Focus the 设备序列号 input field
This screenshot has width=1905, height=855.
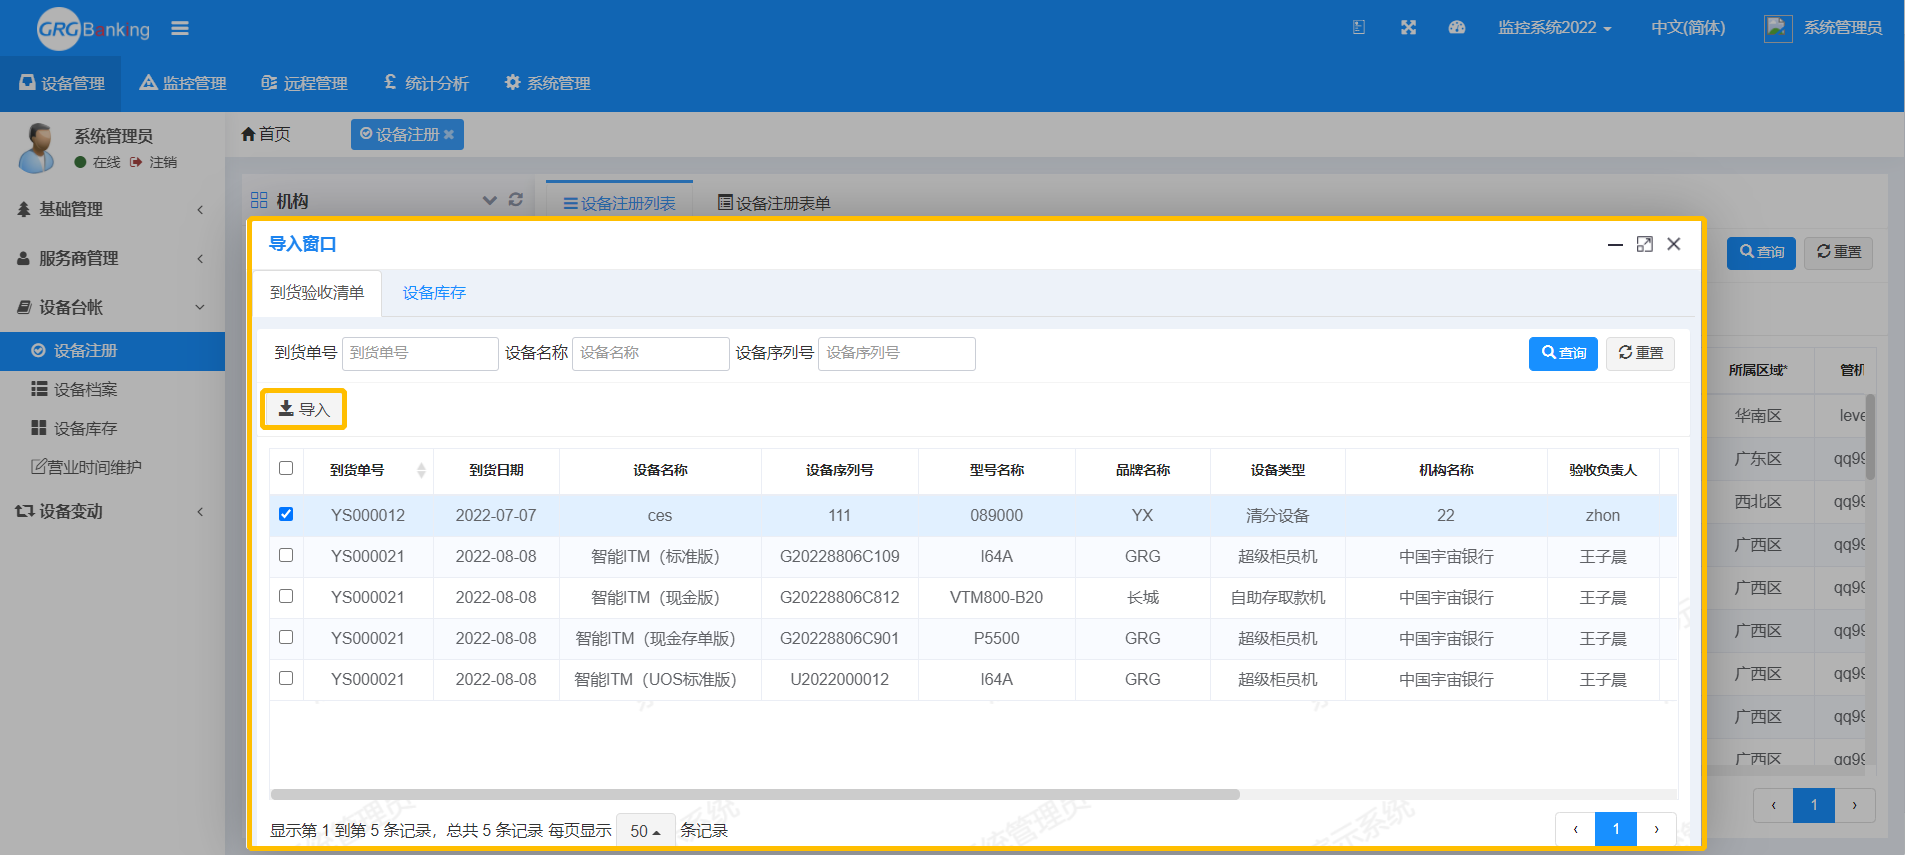(897, 353)
